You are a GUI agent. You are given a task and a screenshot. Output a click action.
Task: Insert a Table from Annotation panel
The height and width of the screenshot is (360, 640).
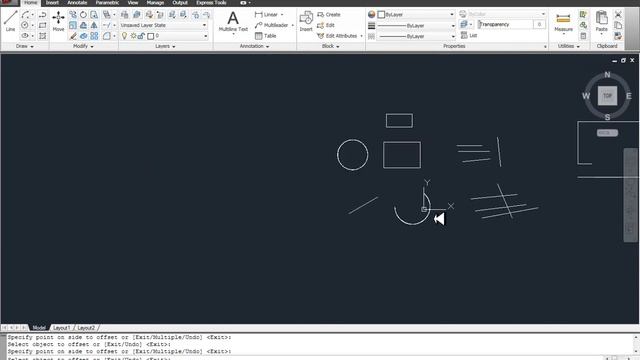[x=265, y=36]
